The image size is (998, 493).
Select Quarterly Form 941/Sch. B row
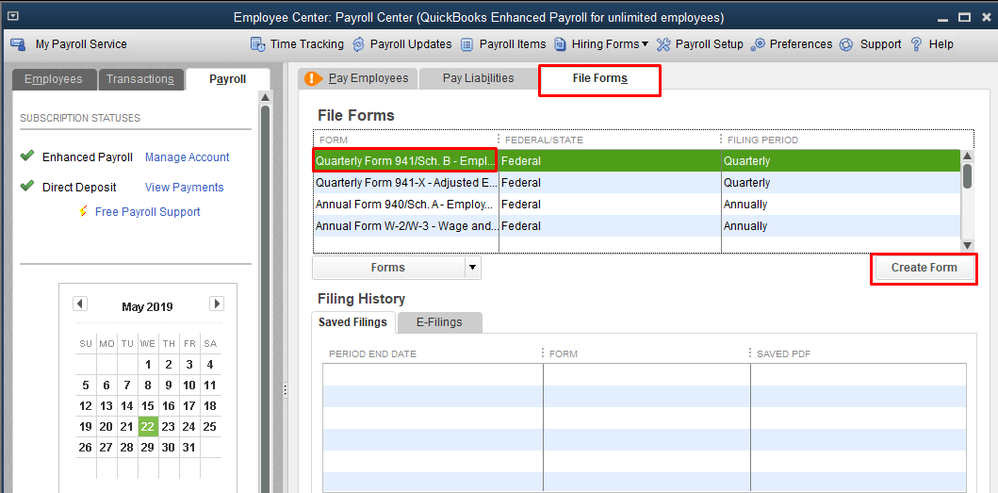point(636,161)
